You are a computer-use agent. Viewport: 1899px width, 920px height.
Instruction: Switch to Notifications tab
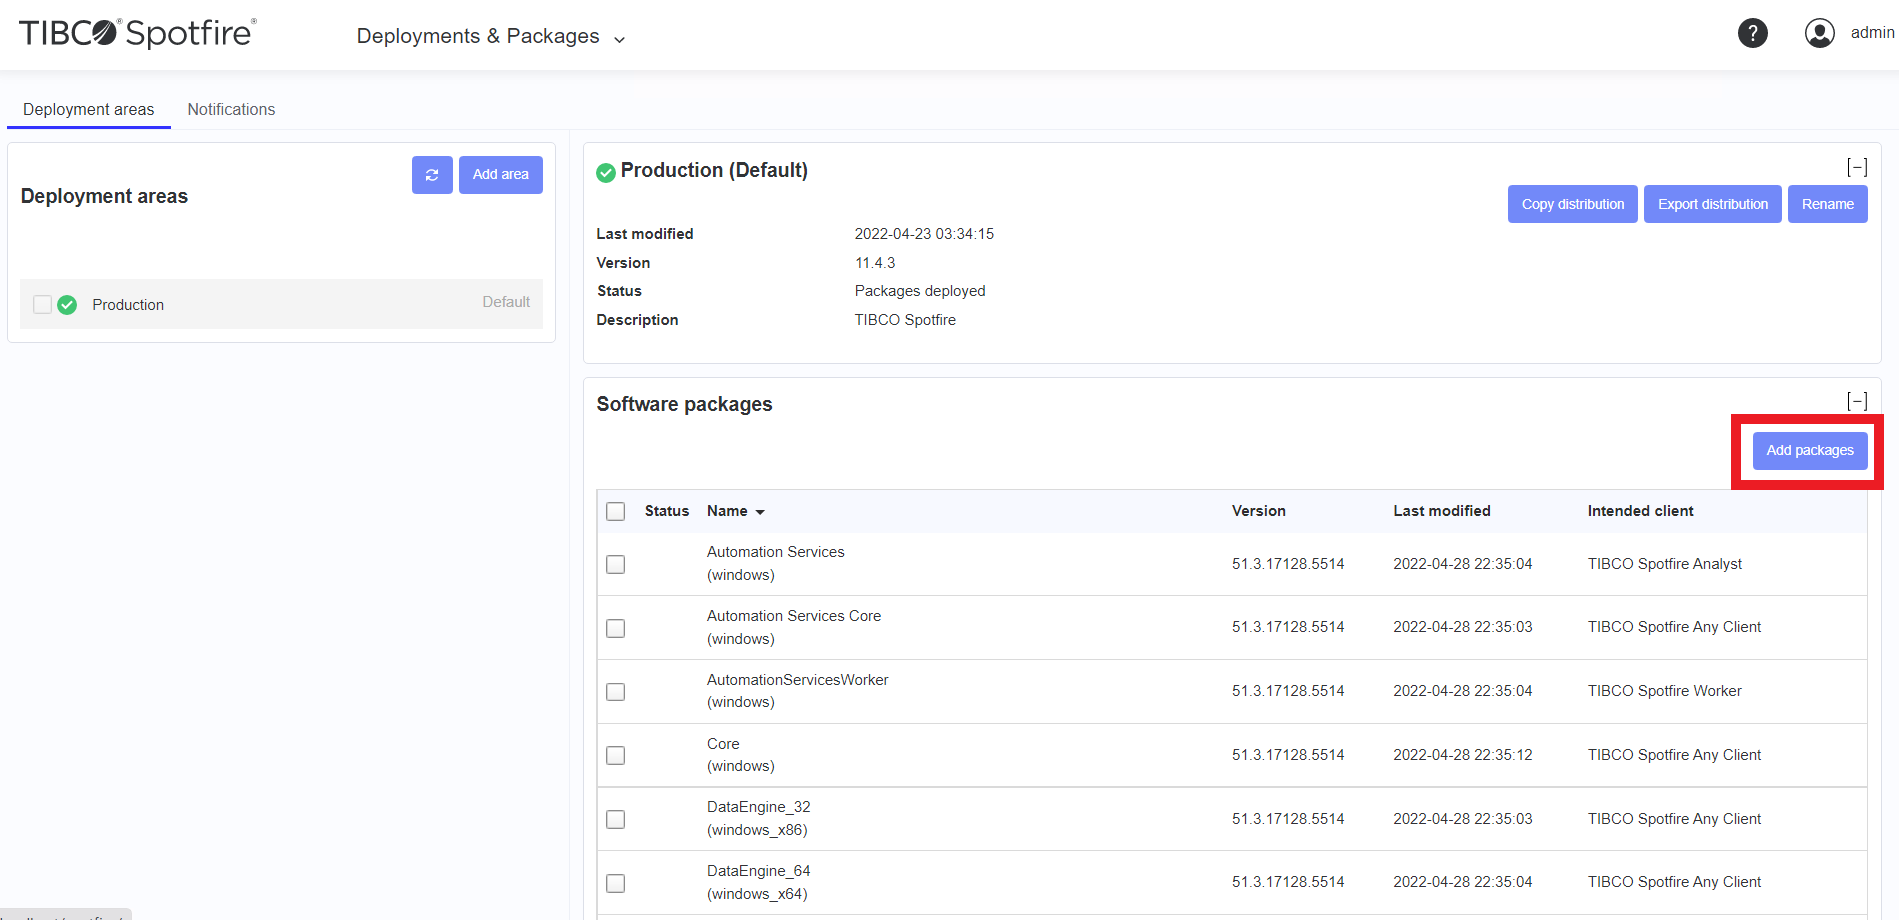(x=231, y=109)
